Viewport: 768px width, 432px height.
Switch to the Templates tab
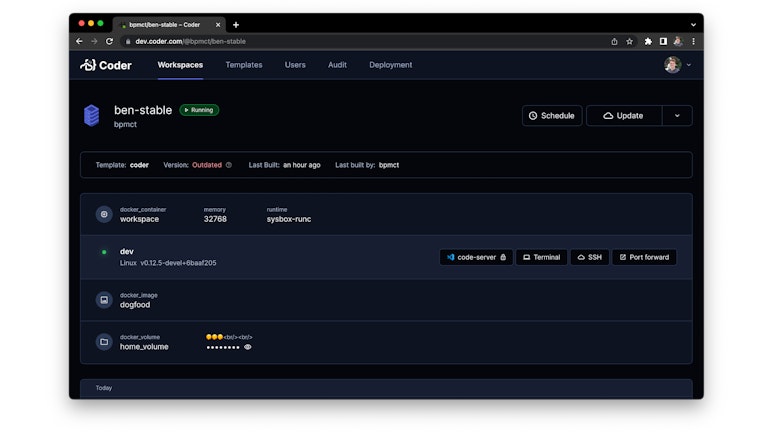pyautogui.click(x=244, y=65)
